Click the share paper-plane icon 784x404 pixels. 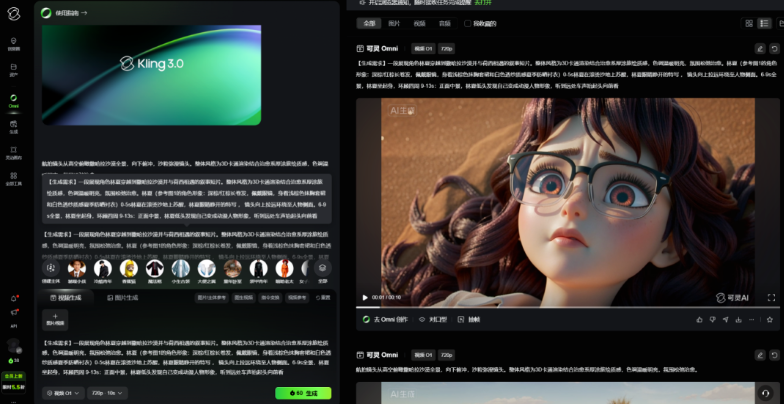[726, 320]
